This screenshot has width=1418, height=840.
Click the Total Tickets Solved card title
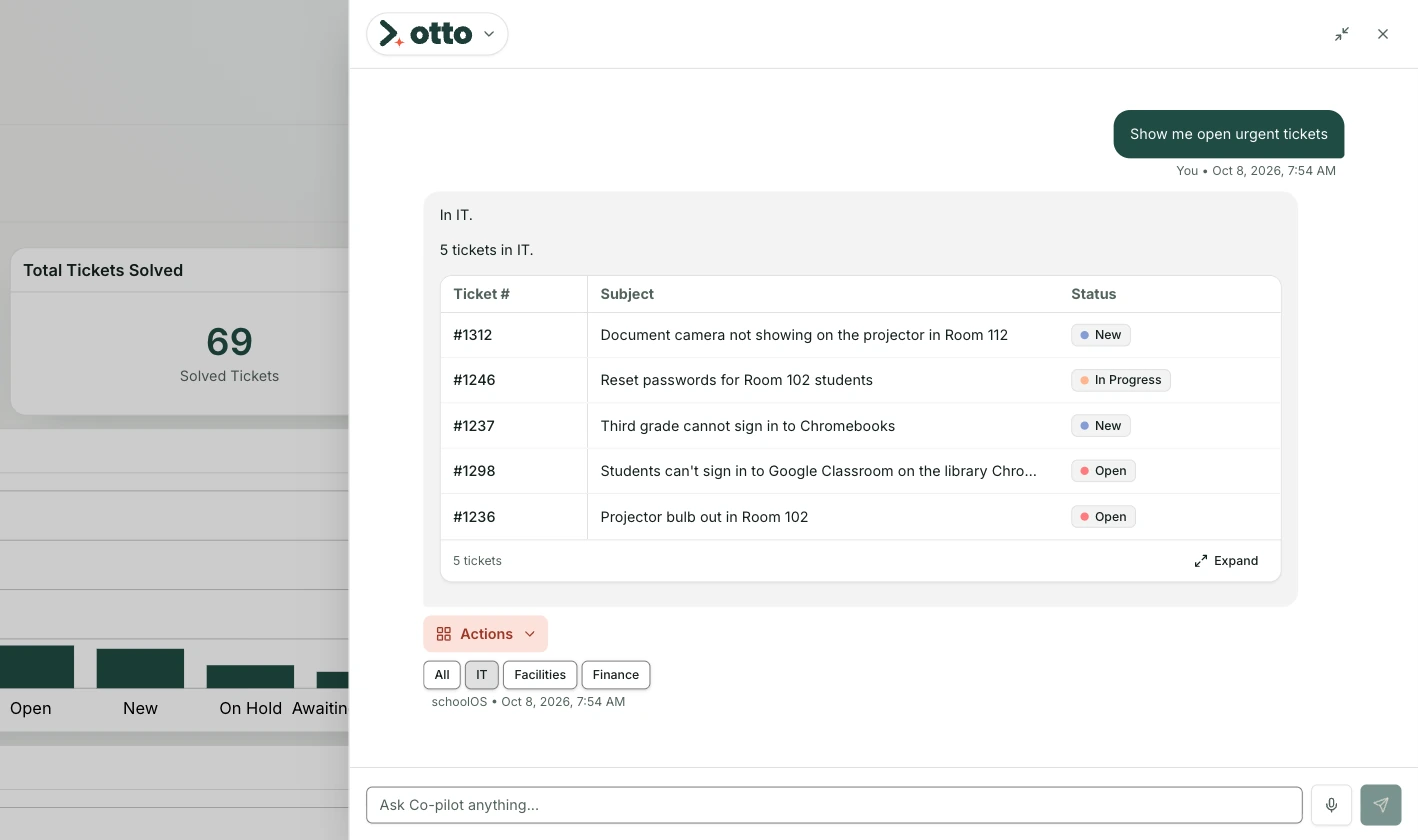[x=103, y=270]
